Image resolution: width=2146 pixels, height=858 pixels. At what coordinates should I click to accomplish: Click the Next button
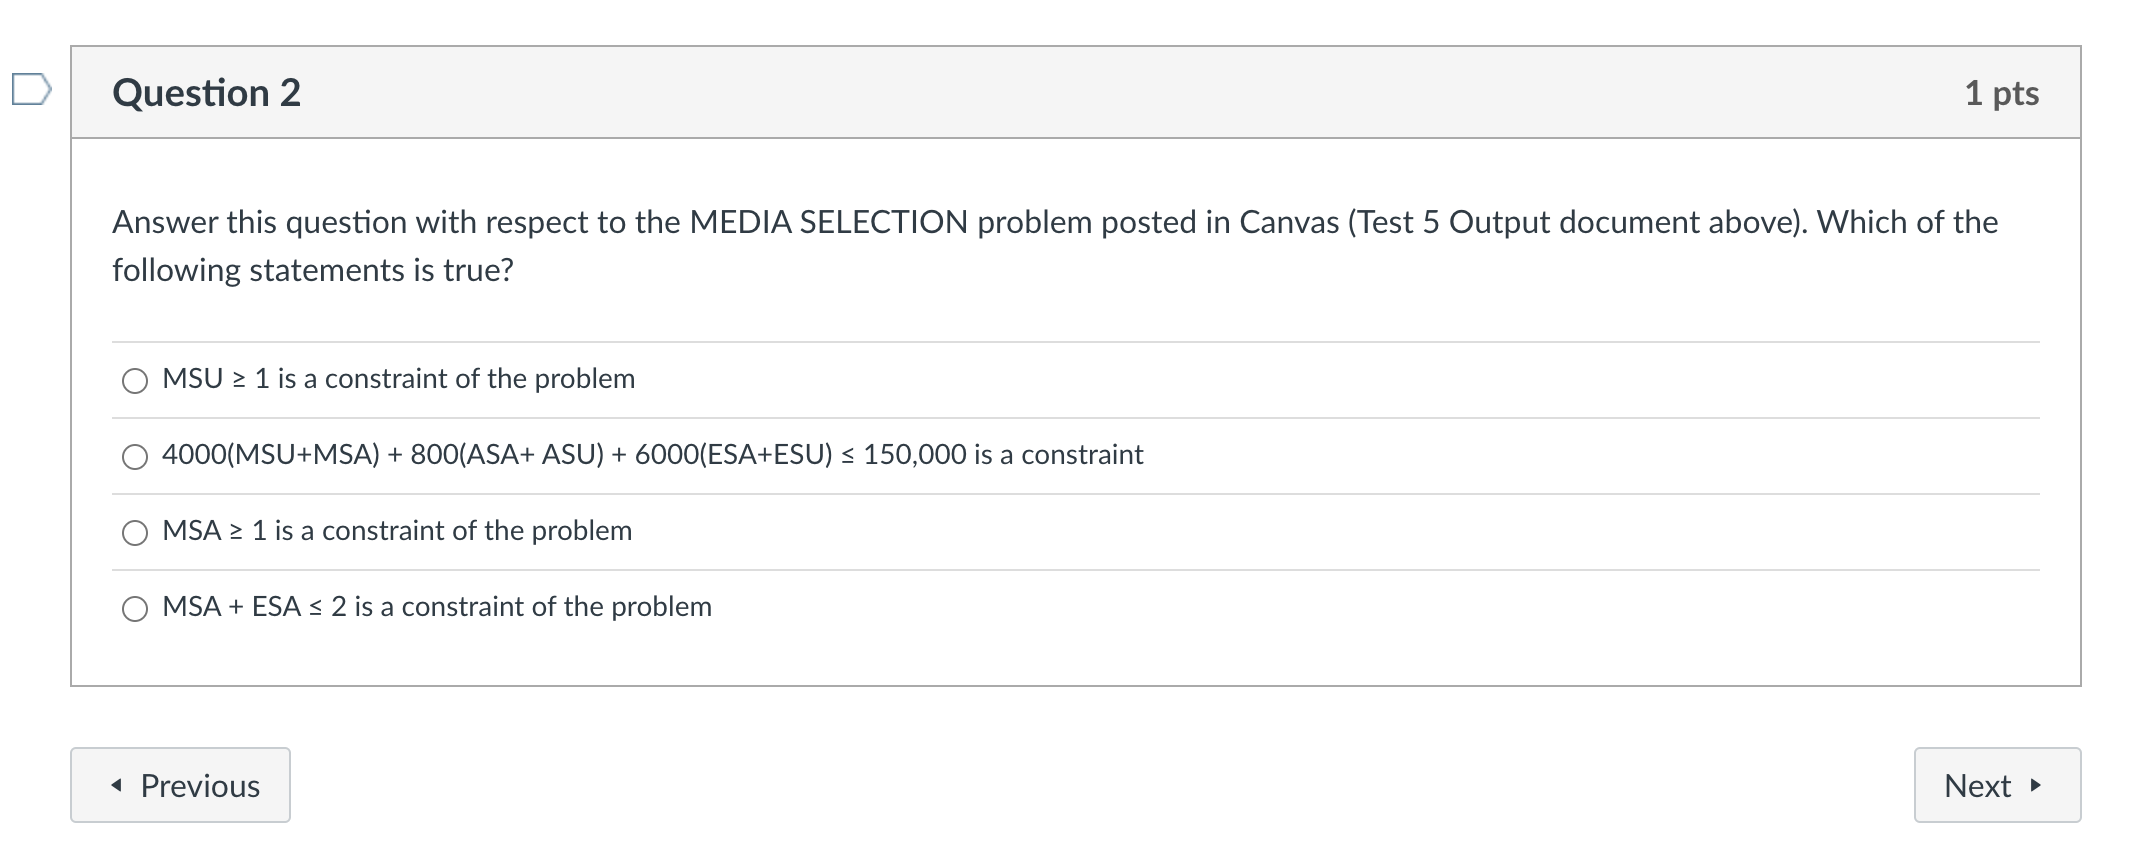click(1996, 785)
